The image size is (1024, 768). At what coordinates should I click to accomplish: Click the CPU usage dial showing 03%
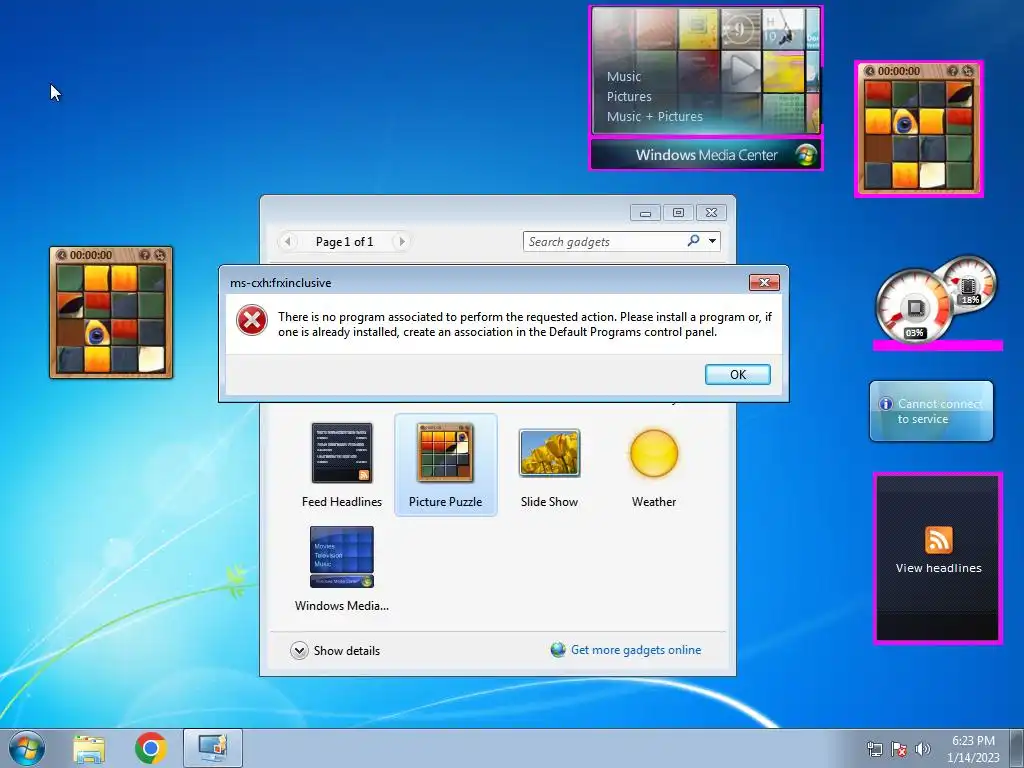click(914, 307)
